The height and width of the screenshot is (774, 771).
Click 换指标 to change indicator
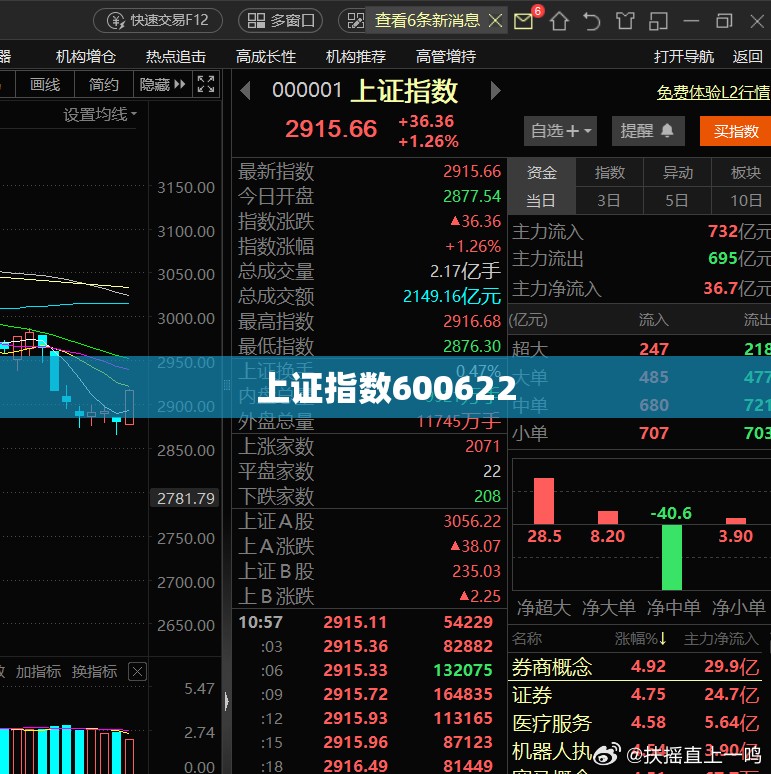click(x=94, y=671)
